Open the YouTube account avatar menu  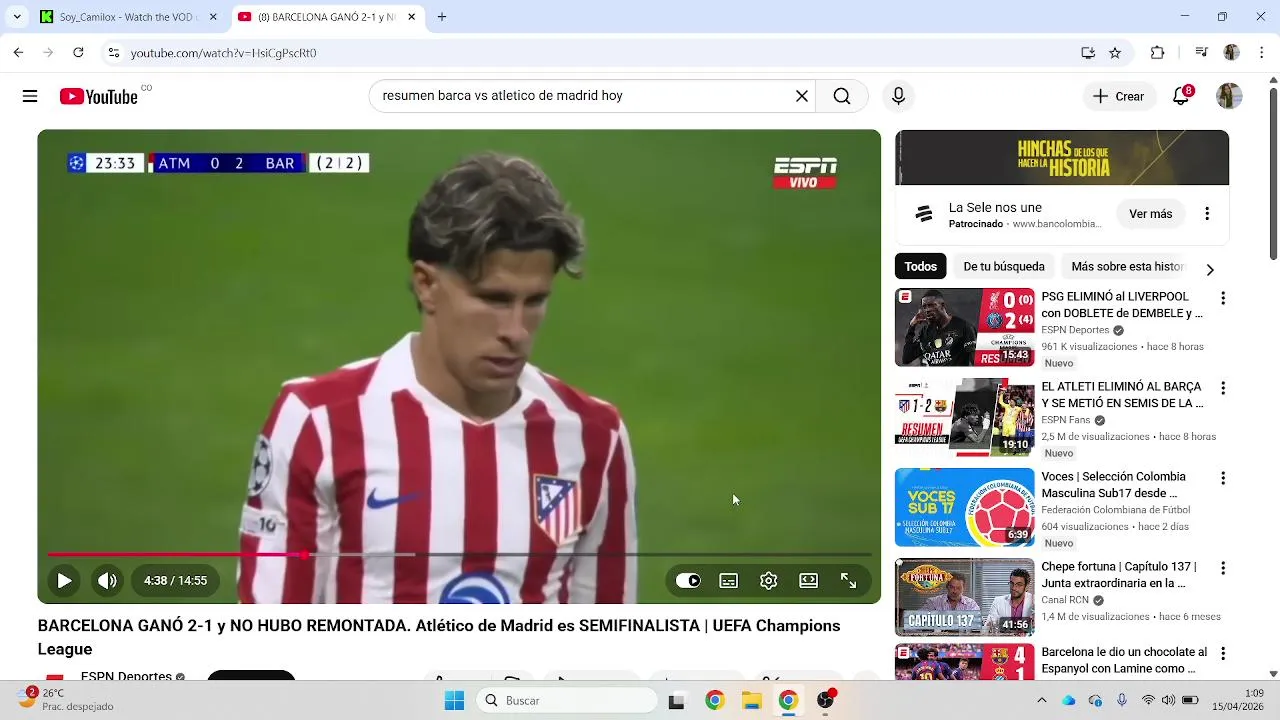click(x=1229, y=96)
